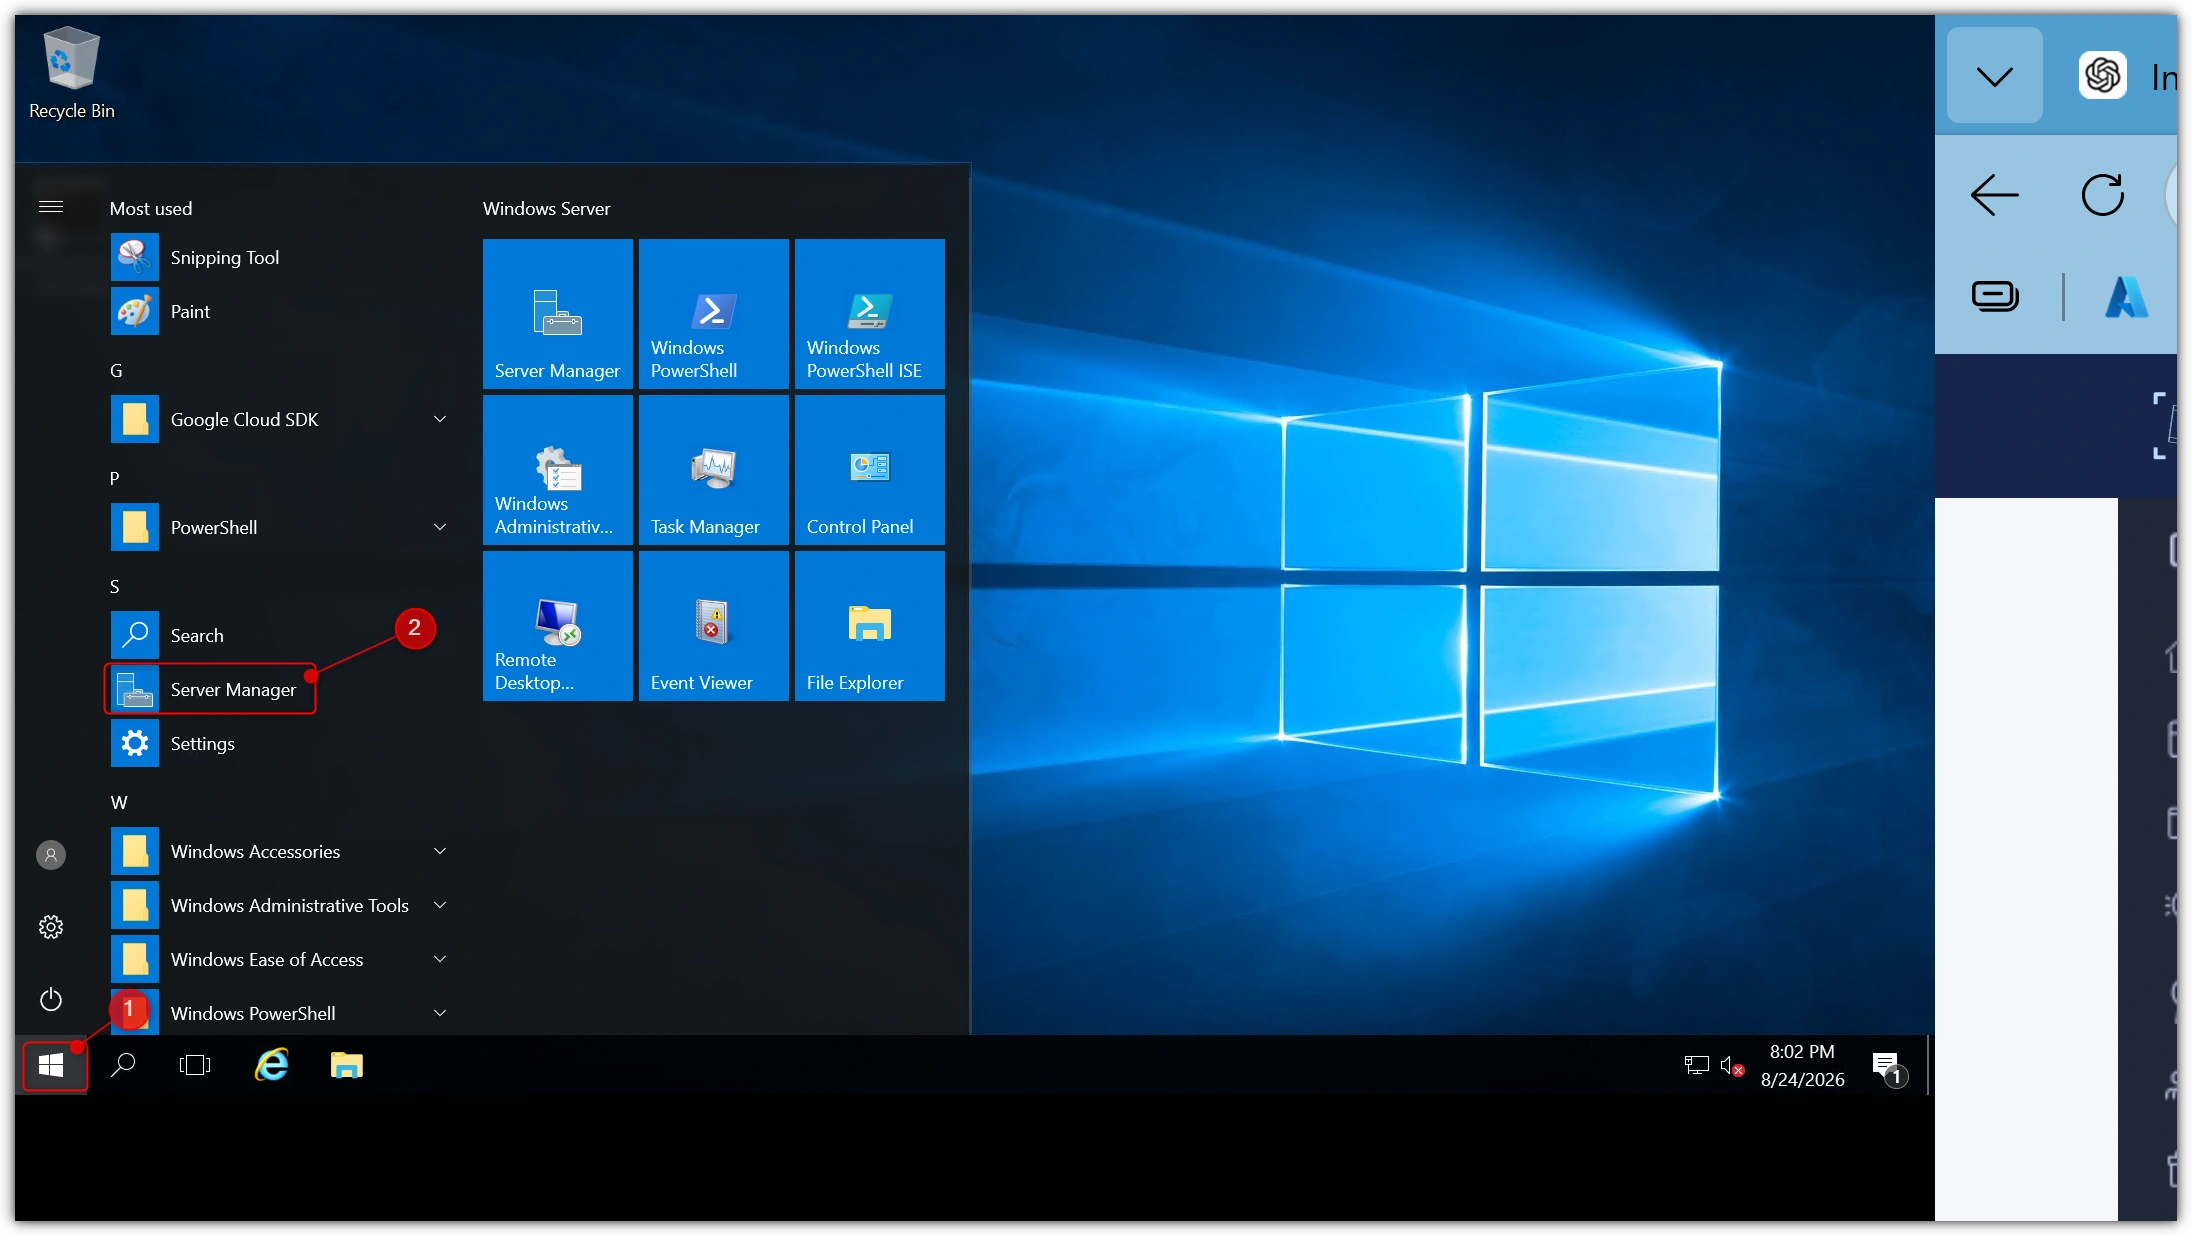Click the G letter header in app list
Image resolution: width=2192 pixels, height=1236 pixels.
click(116, 371)
